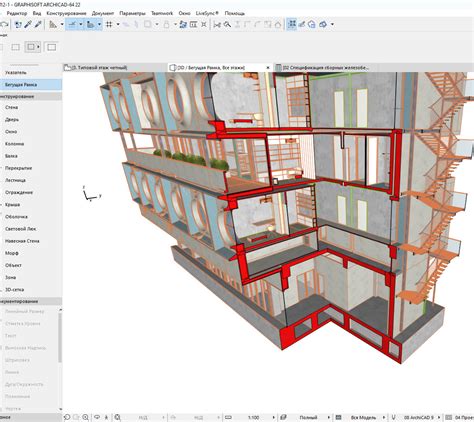Toggle the Grid Snap hash icon
The width and height of the screenshot is (474, 422).
(x=109, y=24)
